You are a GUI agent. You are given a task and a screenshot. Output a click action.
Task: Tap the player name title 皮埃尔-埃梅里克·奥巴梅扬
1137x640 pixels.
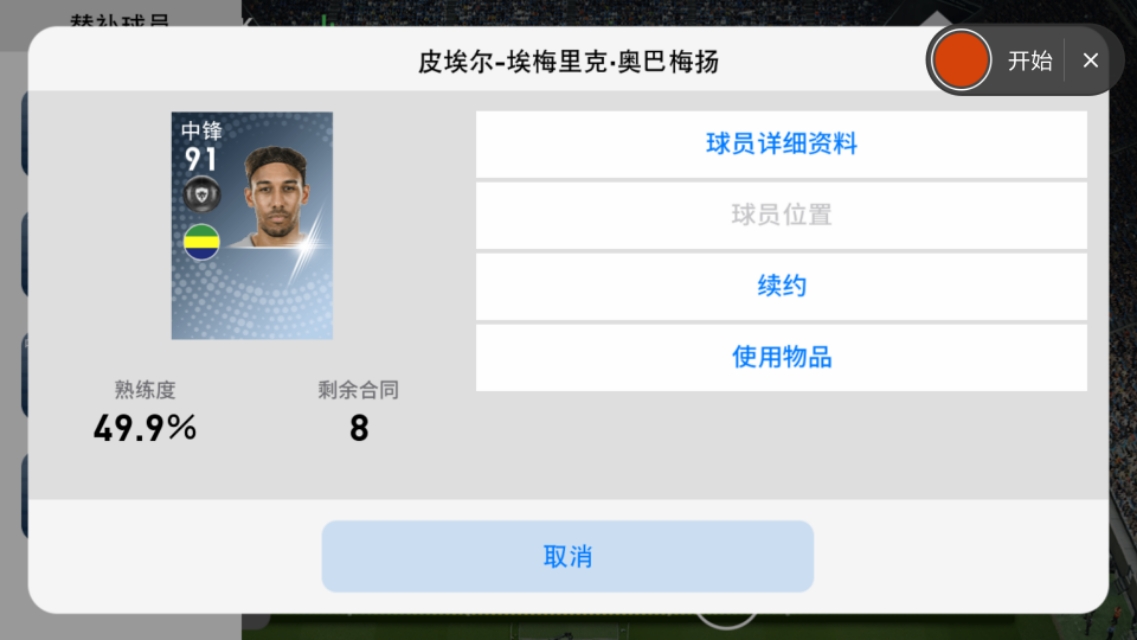pyautogui.click(x=568, y=62)
